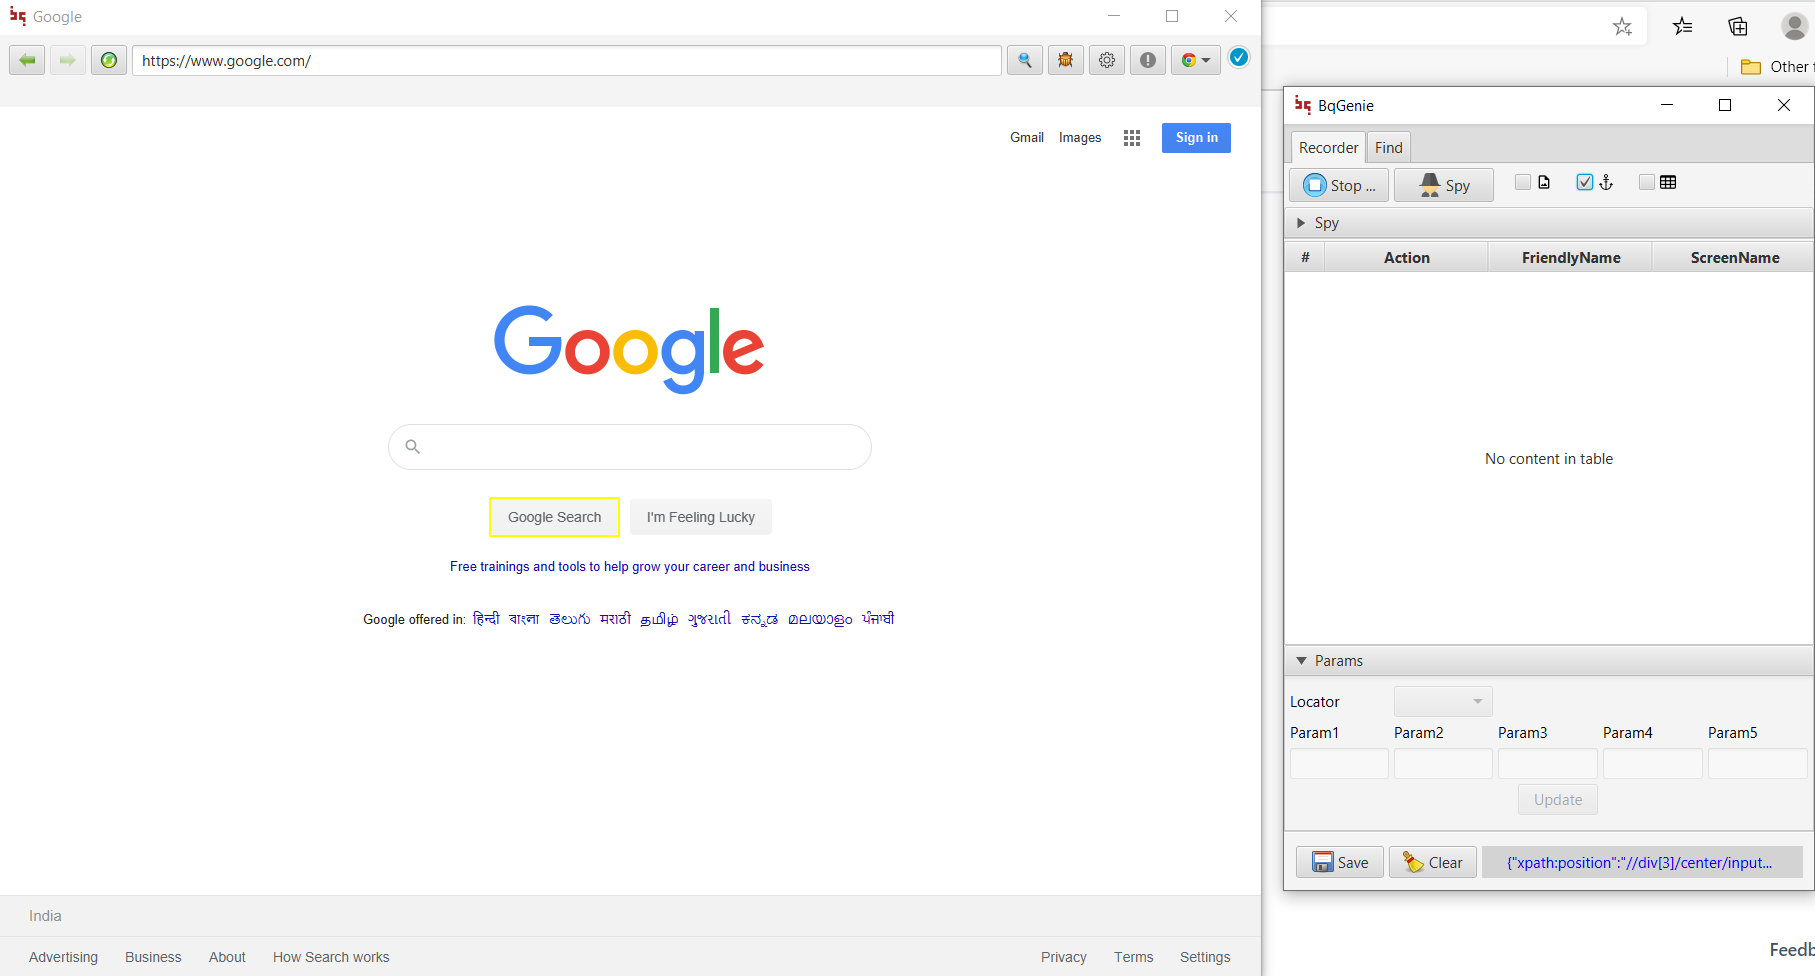The width and height of the screenshot is (1815, 976).
Task: Click the Update button in Params
Action: tap(1558, 800)
